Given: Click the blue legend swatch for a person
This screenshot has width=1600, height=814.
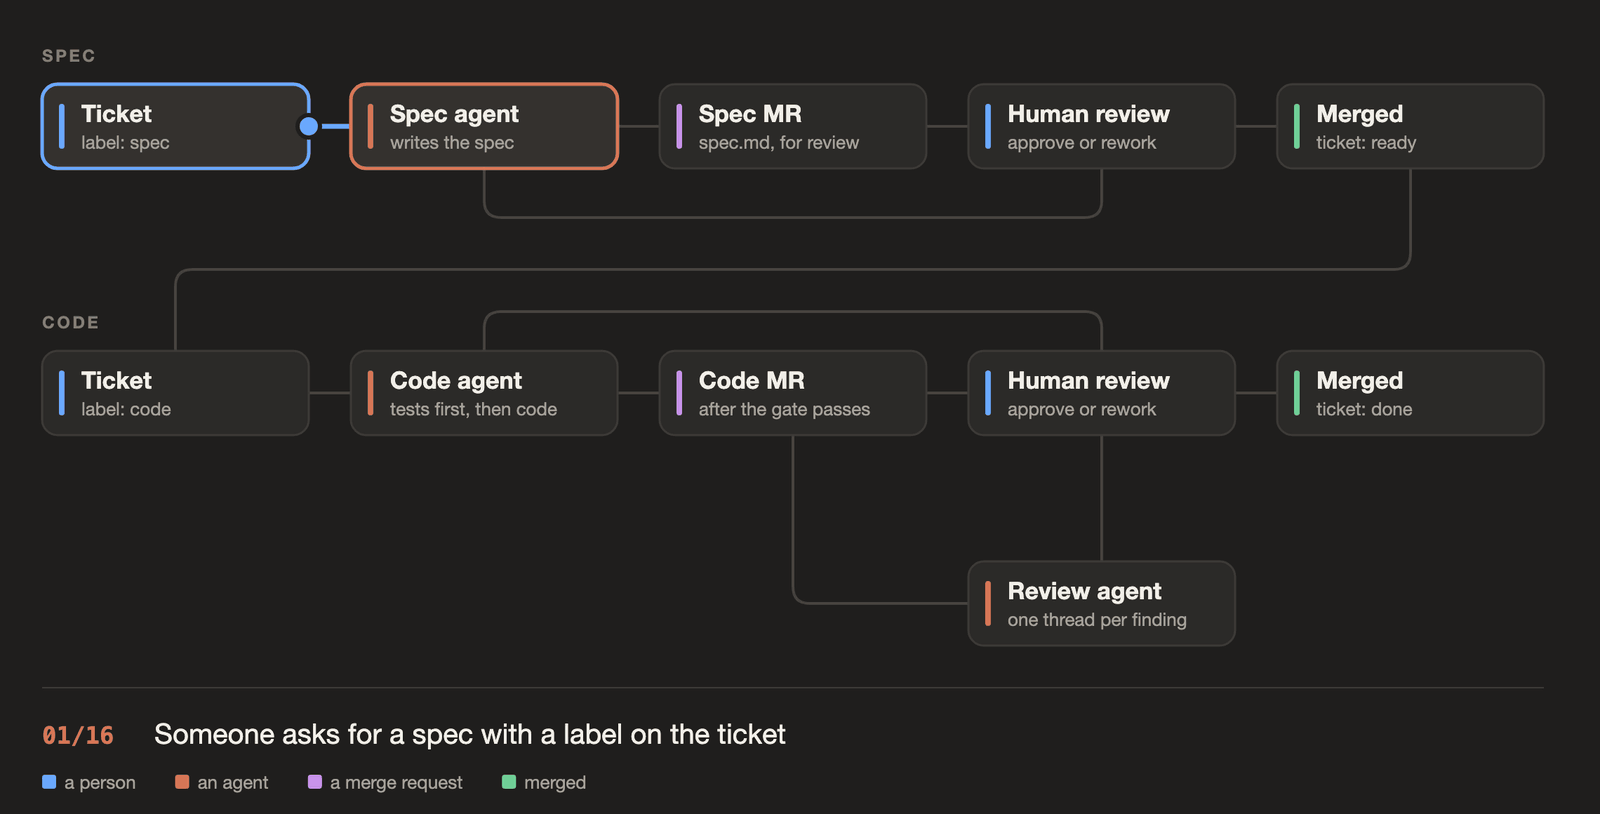Looking at the screenshot, I should (49, 782).
